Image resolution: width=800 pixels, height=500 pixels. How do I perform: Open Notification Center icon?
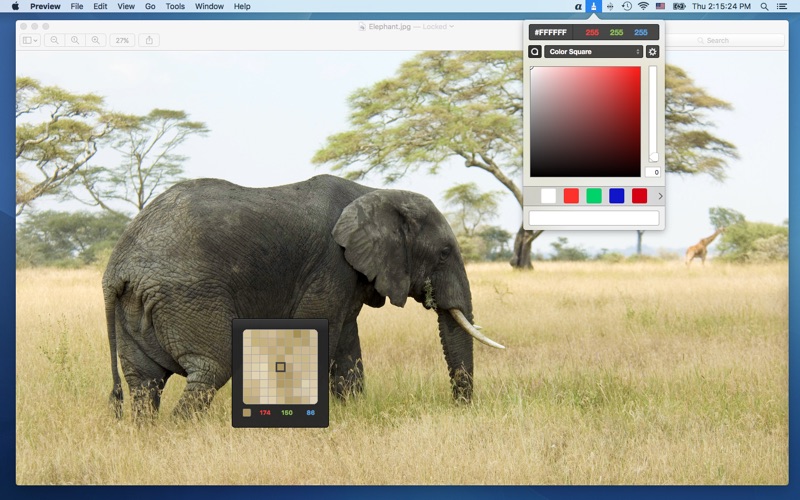[x=781, y=7]
